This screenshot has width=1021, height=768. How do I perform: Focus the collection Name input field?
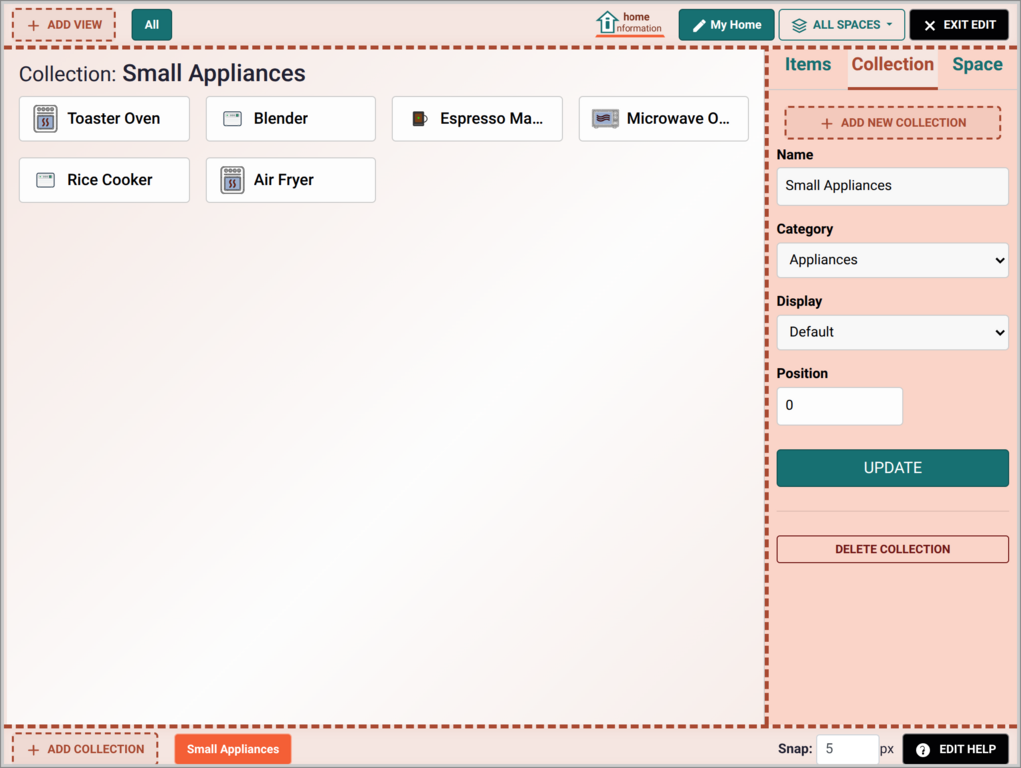click(x=892, y=186)
